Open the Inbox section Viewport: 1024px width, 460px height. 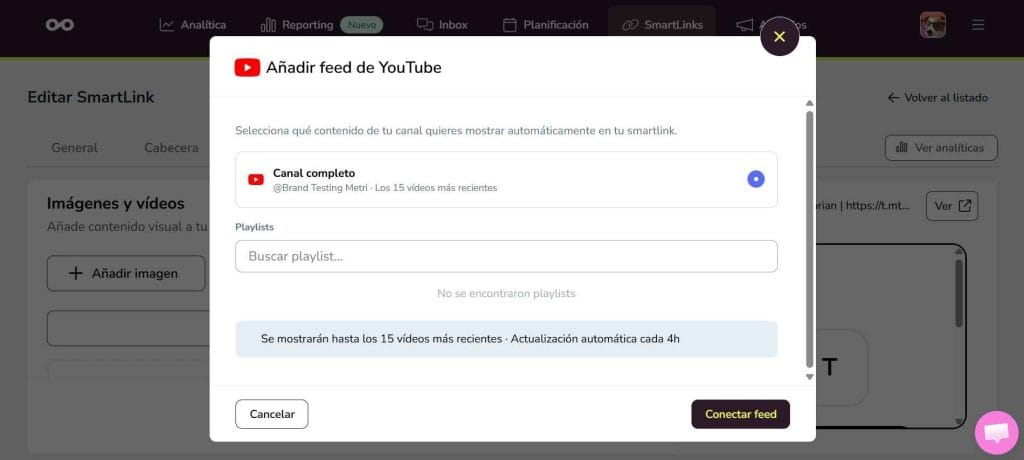coord(442,25)
